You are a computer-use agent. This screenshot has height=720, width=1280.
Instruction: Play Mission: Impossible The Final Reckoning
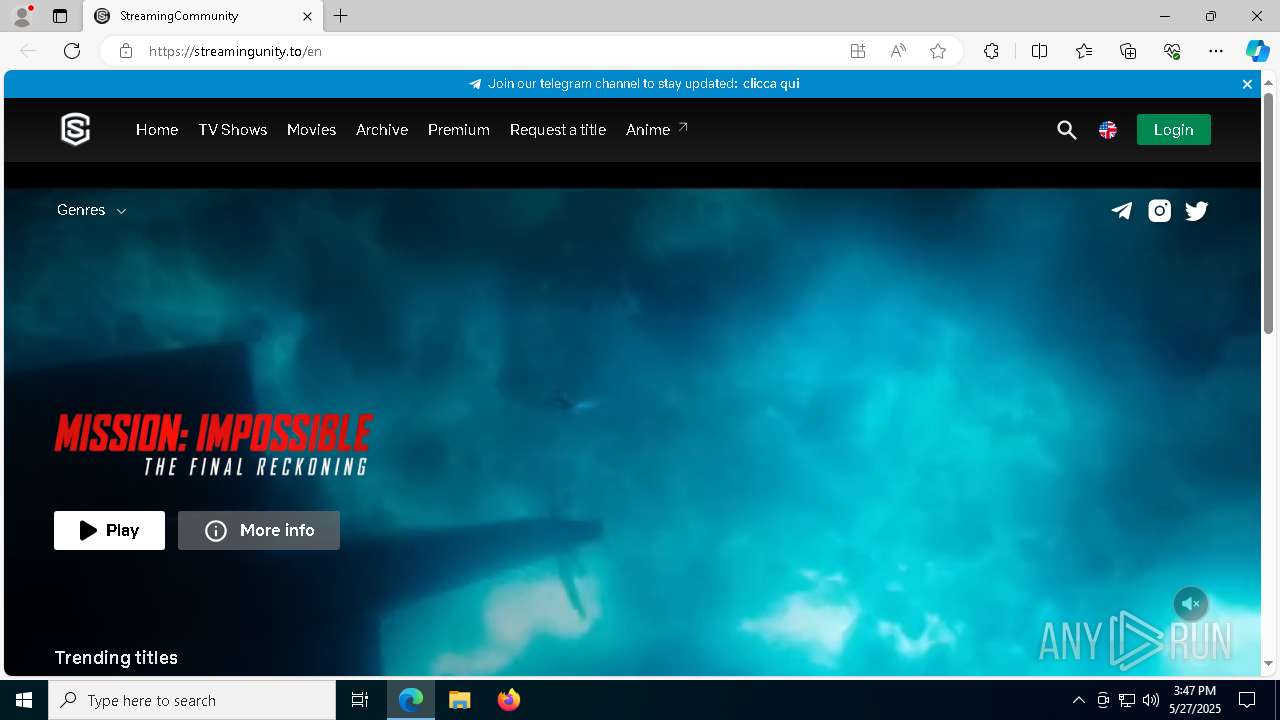[109, 531]
